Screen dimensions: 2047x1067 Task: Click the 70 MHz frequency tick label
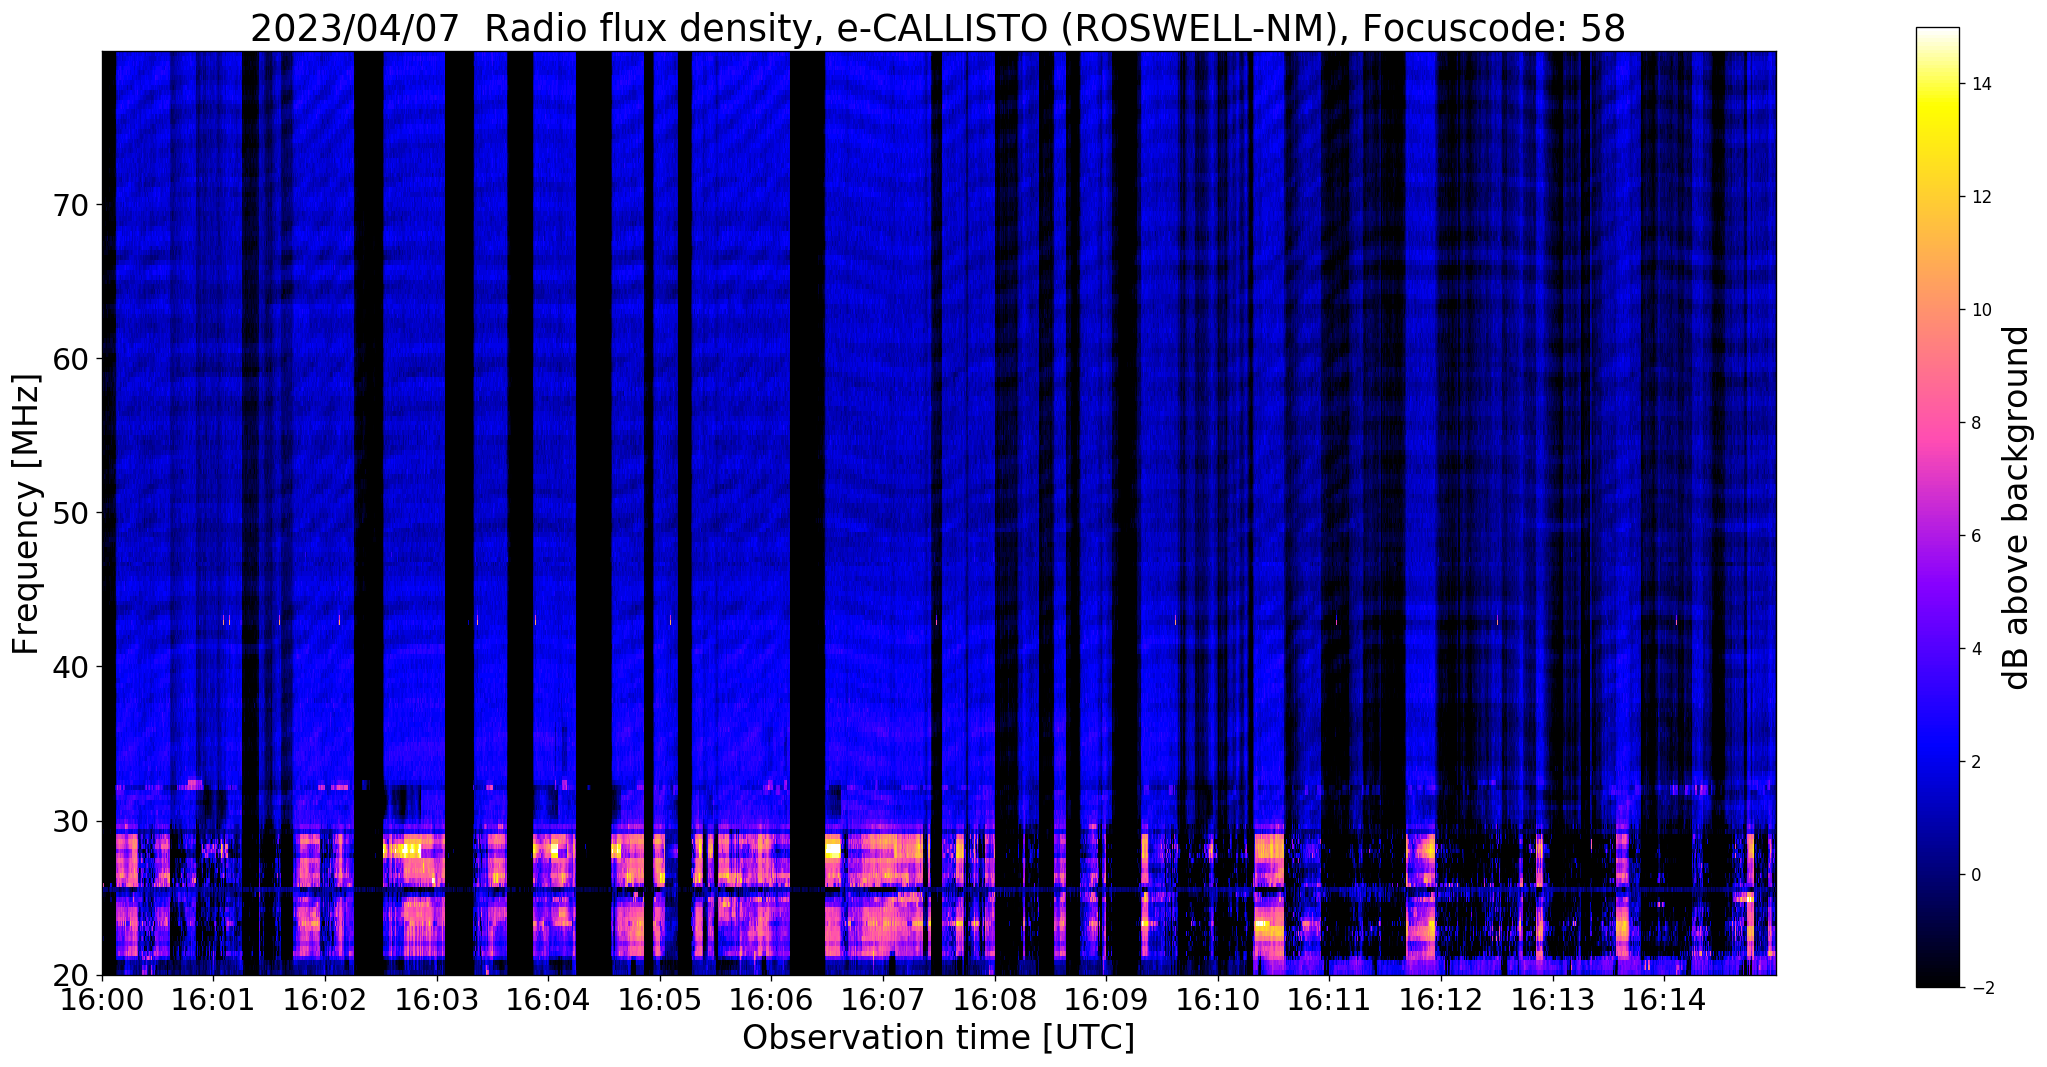(70, 205)
